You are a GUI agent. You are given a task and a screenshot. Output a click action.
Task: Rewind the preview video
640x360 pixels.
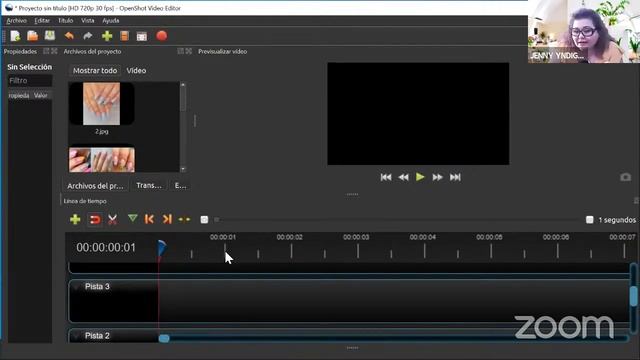403,177
